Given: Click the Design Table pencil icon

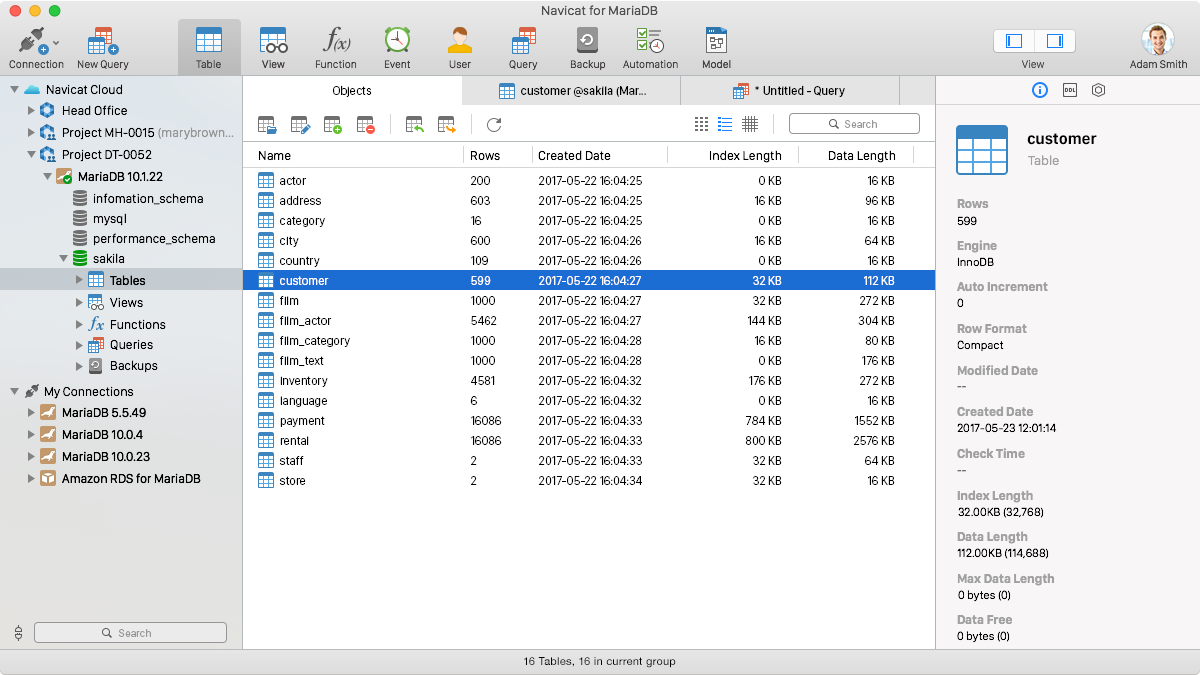Looking at the screenshot, I should [x=300, y=125].
